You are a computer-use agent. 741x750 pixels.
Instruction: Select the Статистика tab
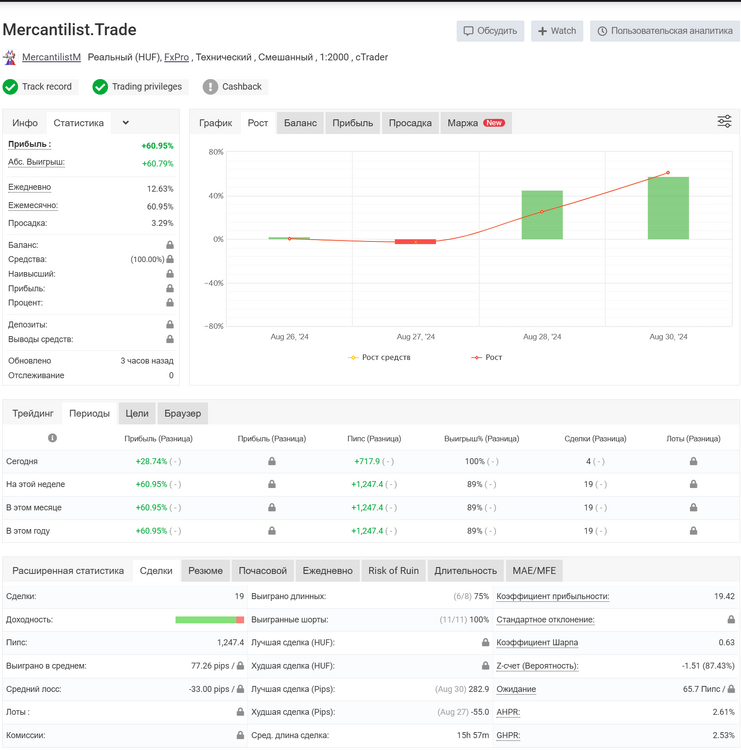pos(78,123)
